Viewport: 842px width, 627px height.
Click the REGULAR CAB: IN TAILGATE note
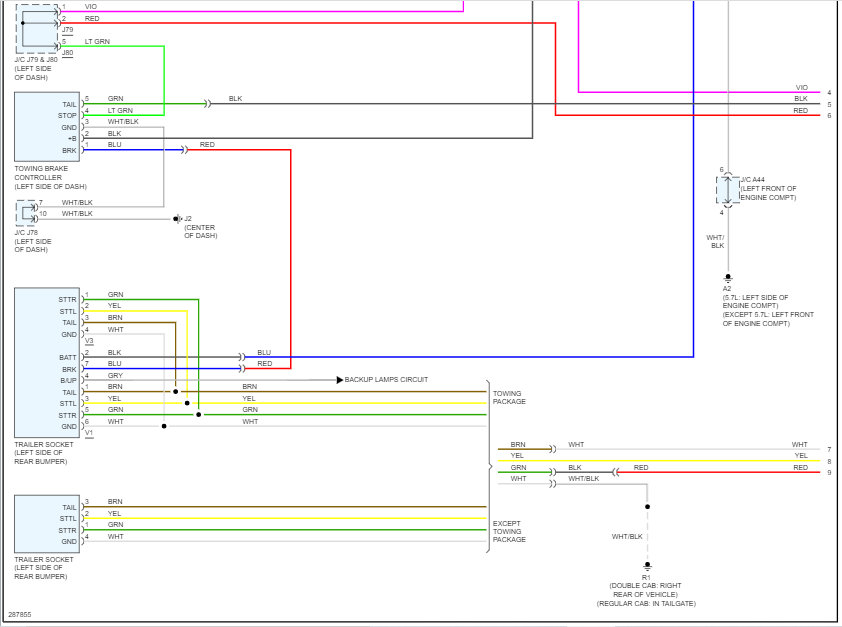click(646, 604)
